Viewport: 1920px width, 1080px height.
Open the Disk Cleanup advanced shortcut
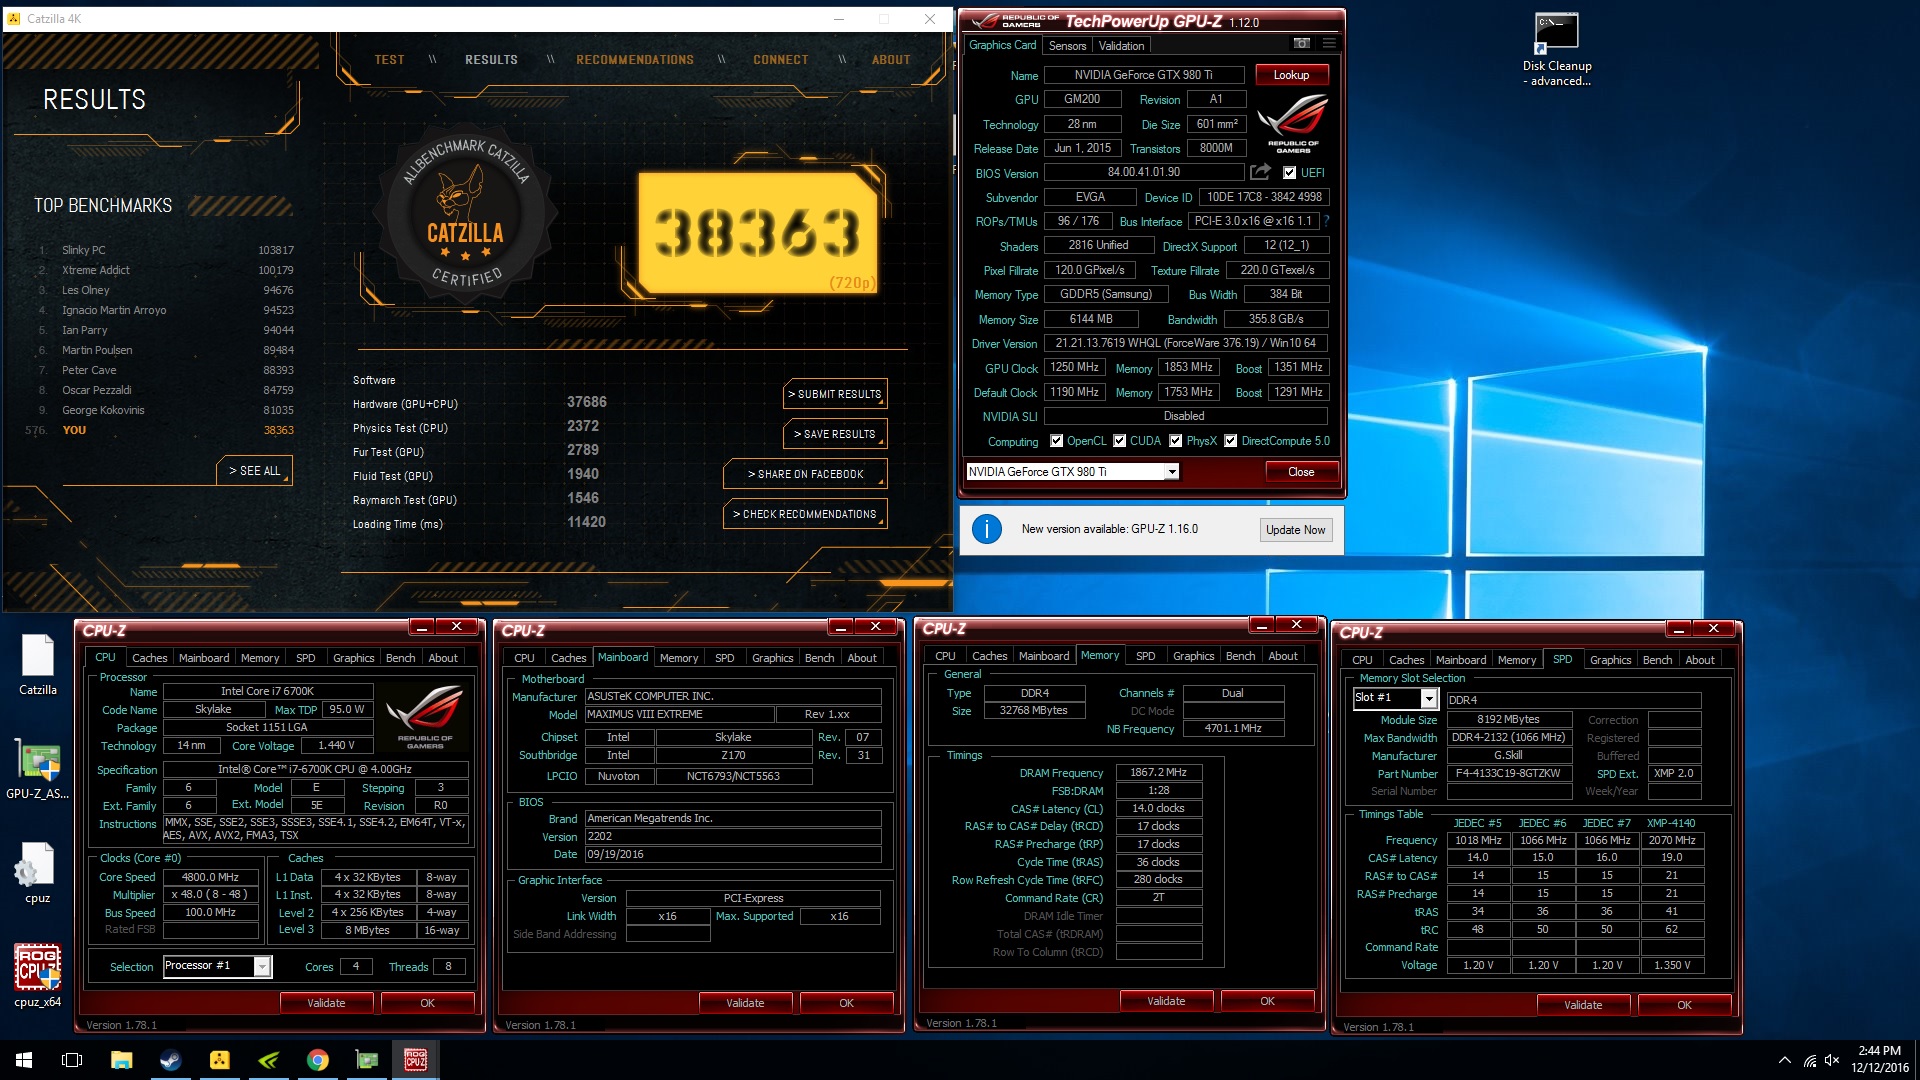pyautogui.click(x=1557, y=50)
